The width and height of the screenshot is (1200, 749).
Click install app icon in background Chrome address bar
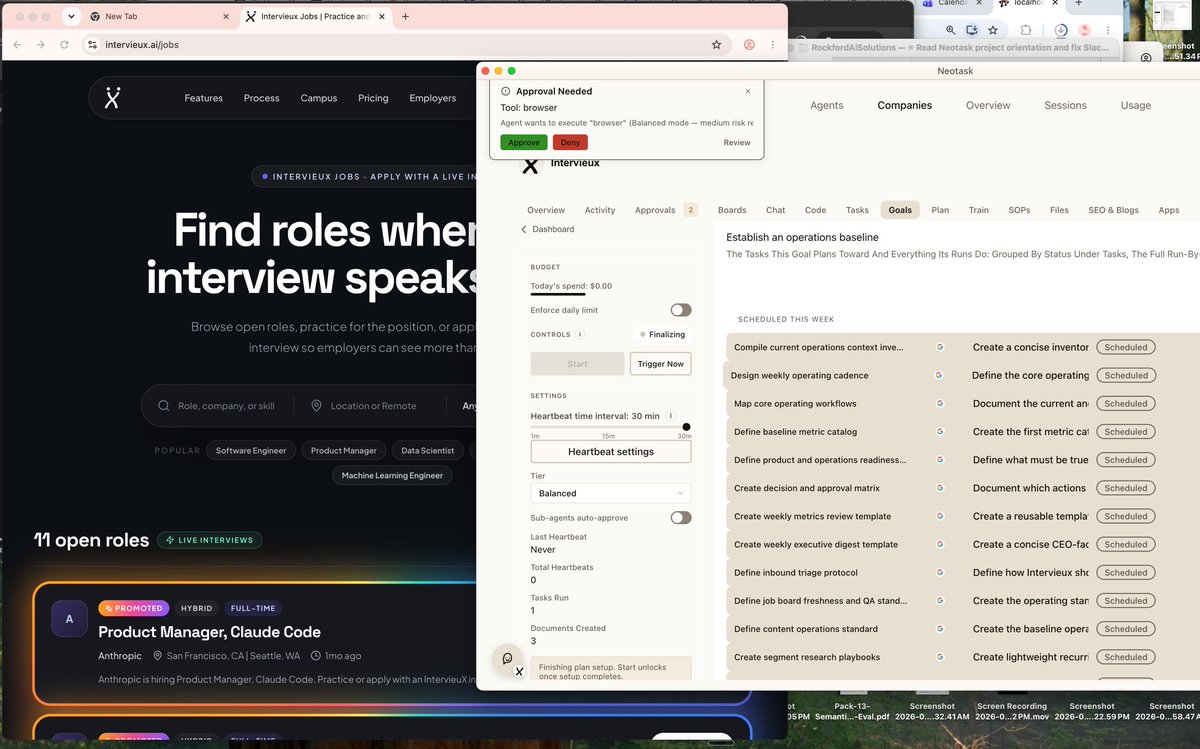972,31
